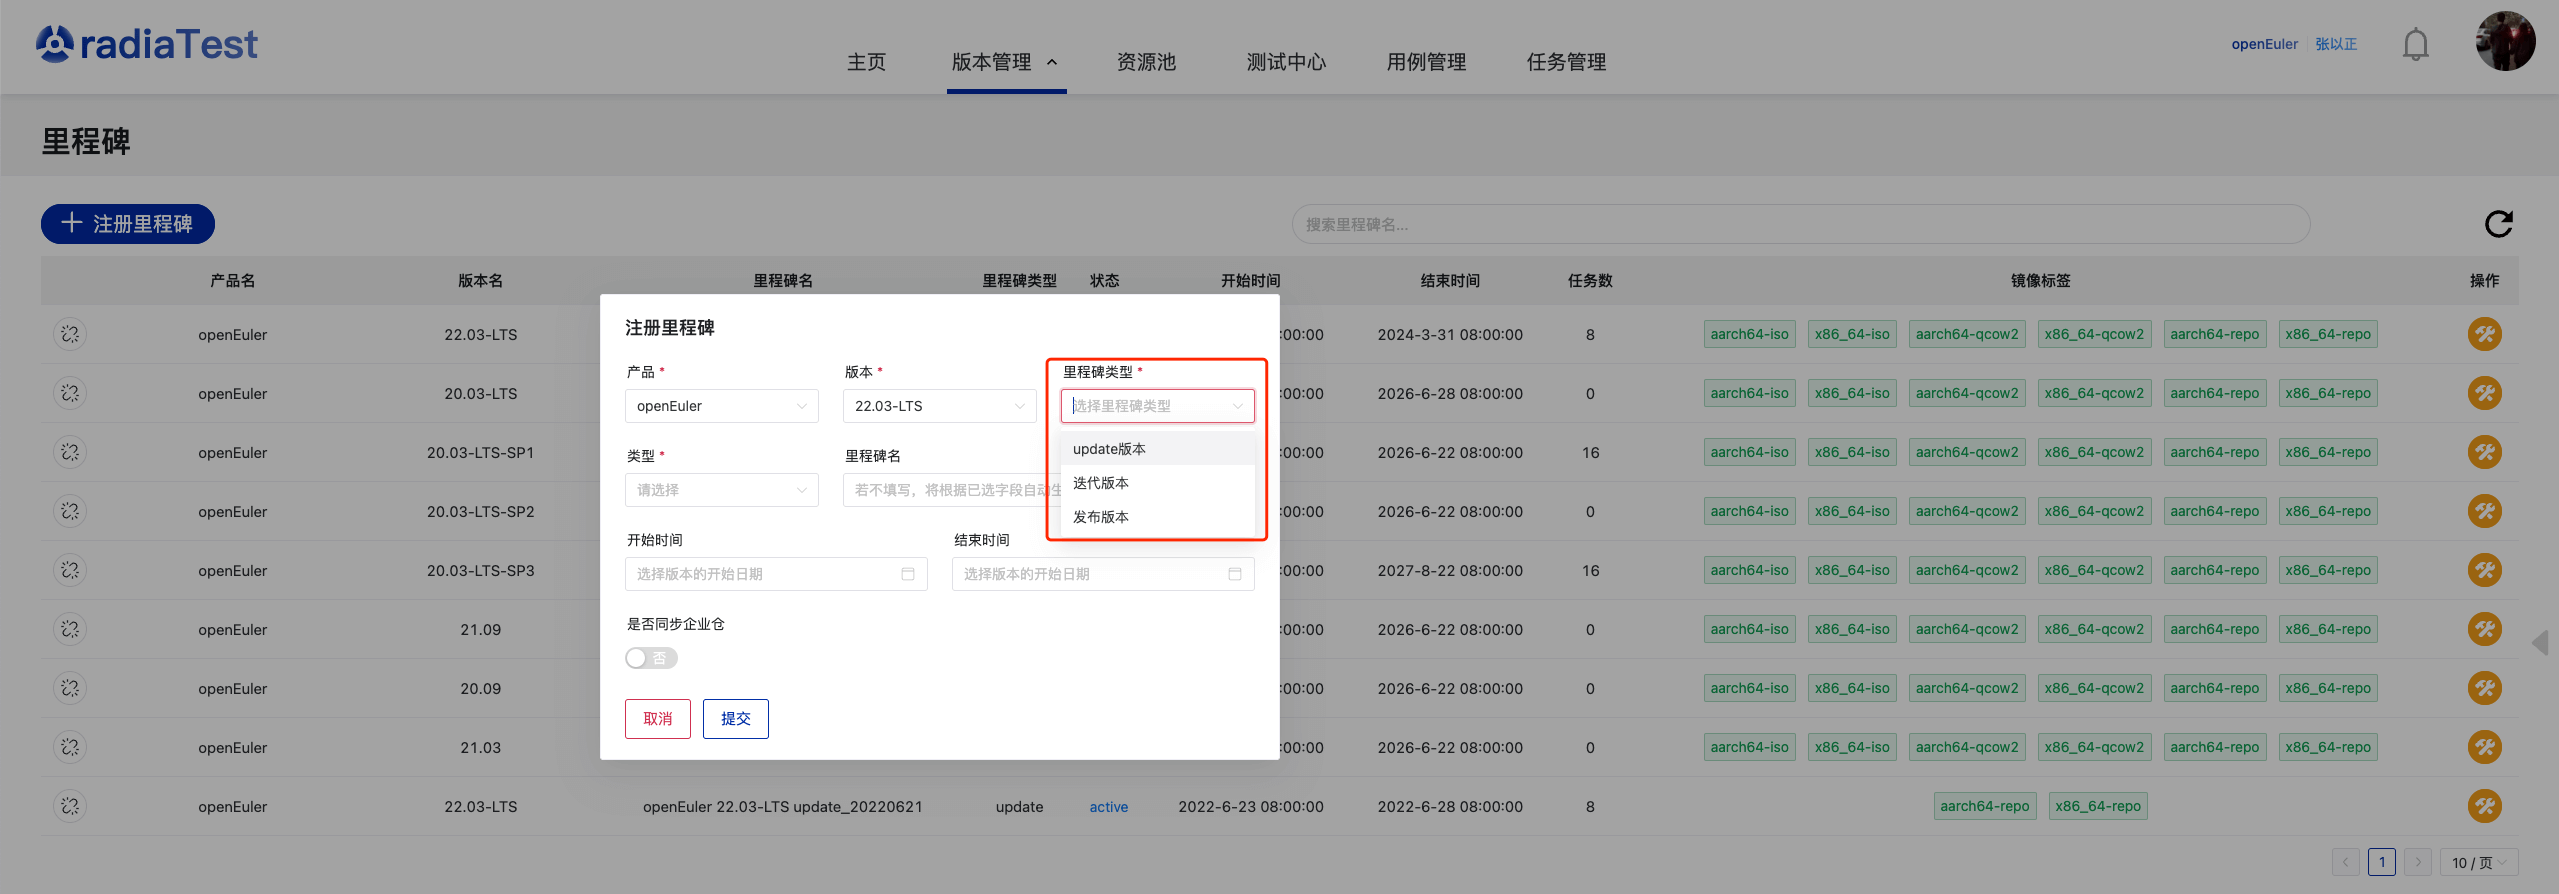The image size is (2559, 894).
Task: Open the 类型 dropdown with 请选择 placeholder
Action: (721, 490)
